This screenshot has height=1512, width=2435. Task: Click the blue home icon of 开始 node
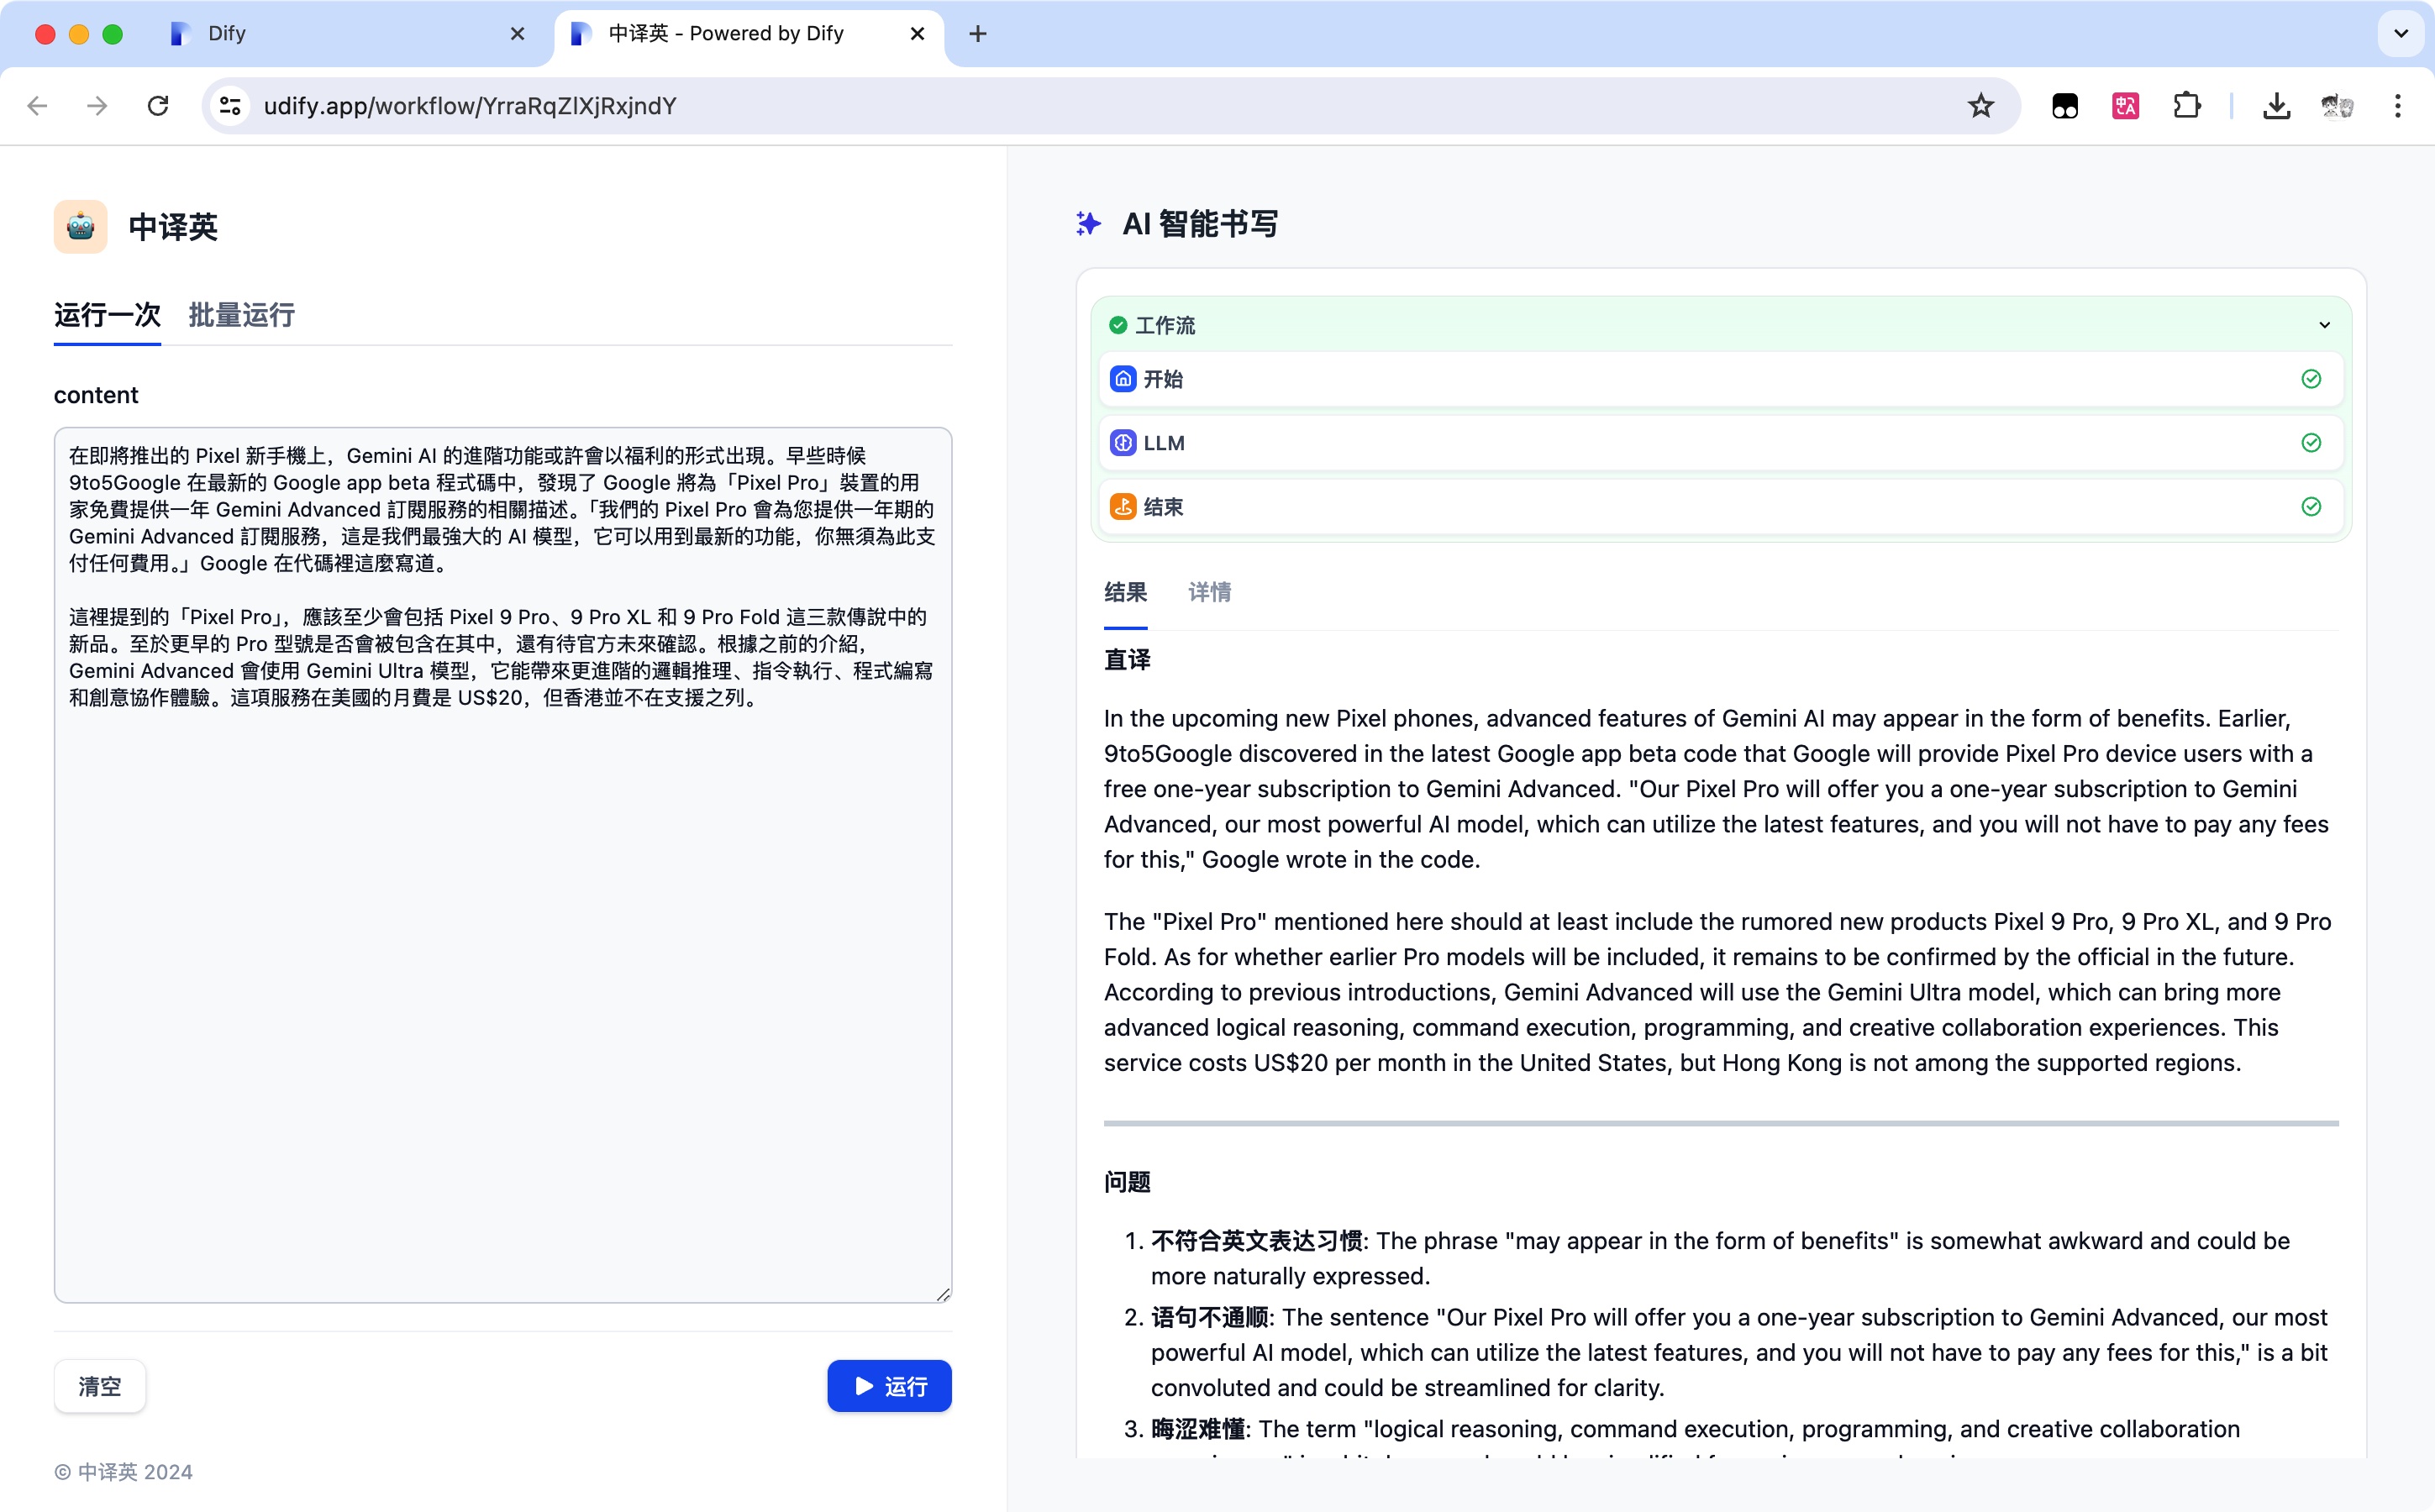pos(1123,379)
